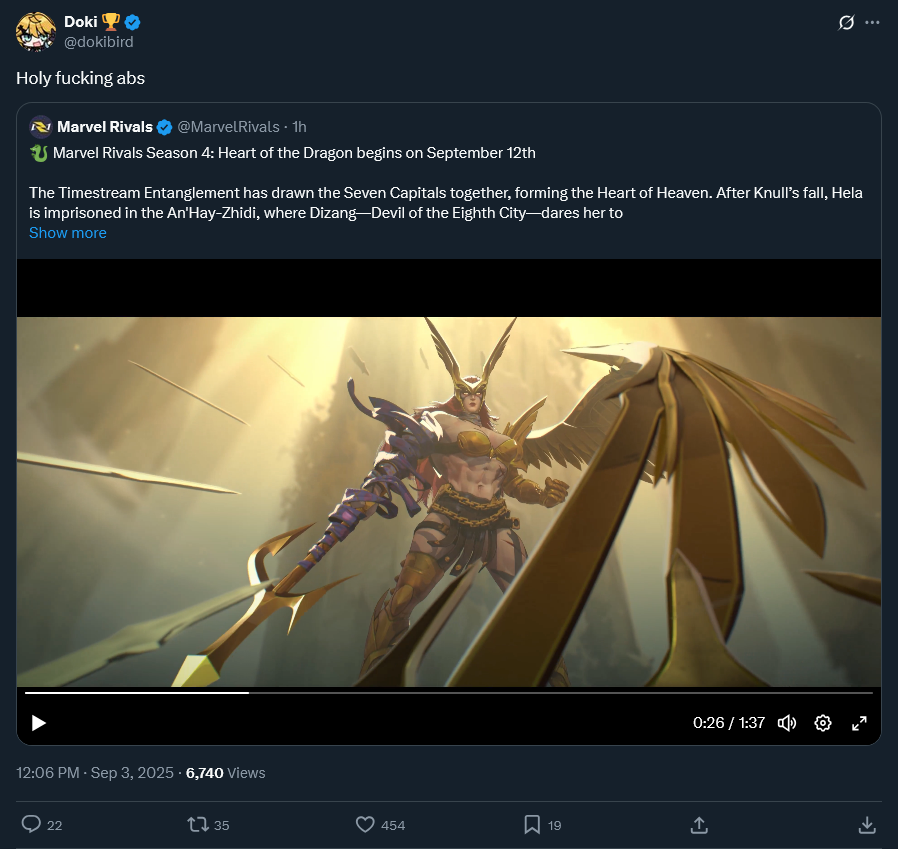Click the Grok circle-slash icon
This screenshot has width=898, height=849.
coord(846,22)
